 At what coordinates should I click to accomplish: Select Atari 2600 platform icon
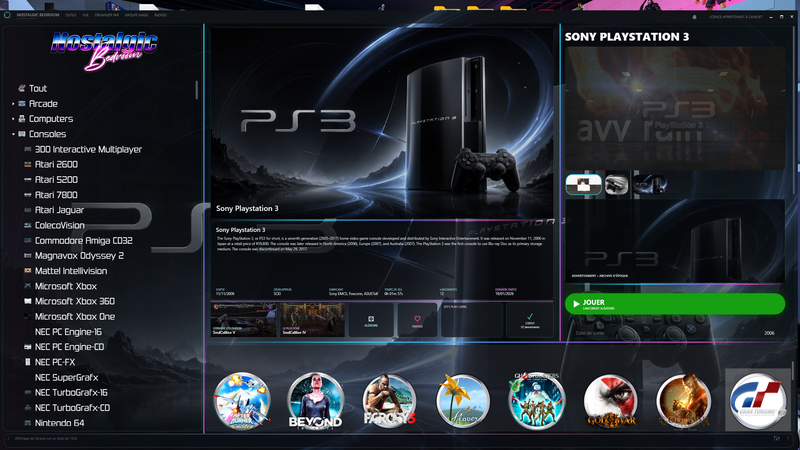(x=28, y=164)
